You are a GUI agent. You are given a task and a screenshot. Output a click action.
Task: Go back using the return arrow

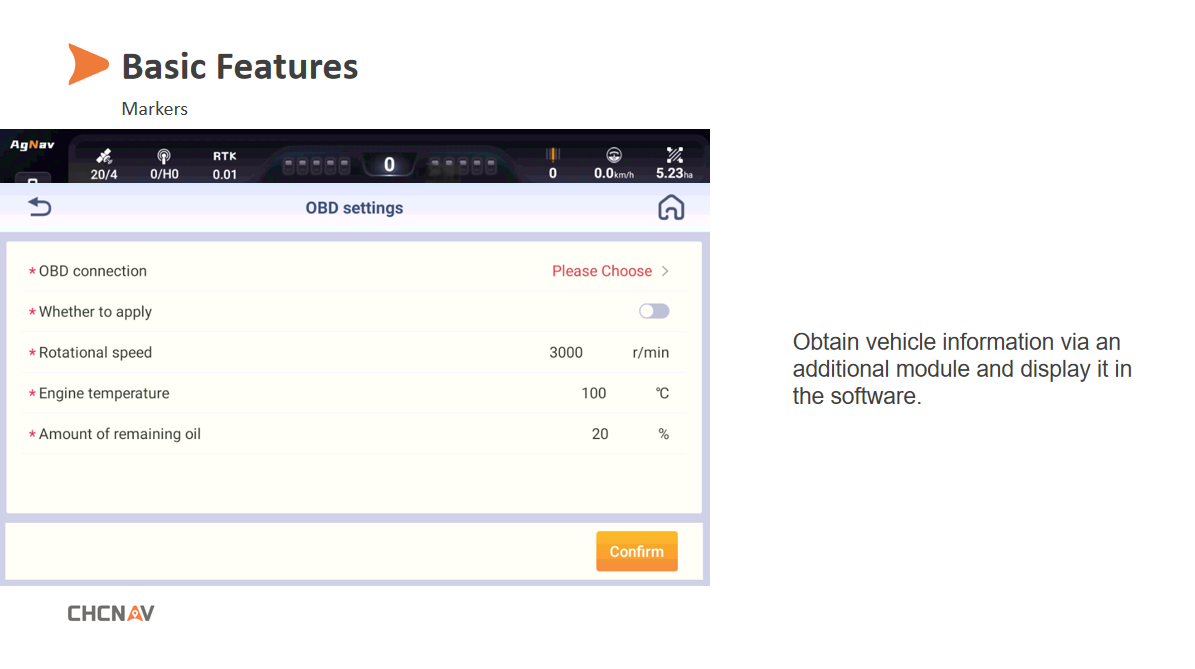[39, 207]
